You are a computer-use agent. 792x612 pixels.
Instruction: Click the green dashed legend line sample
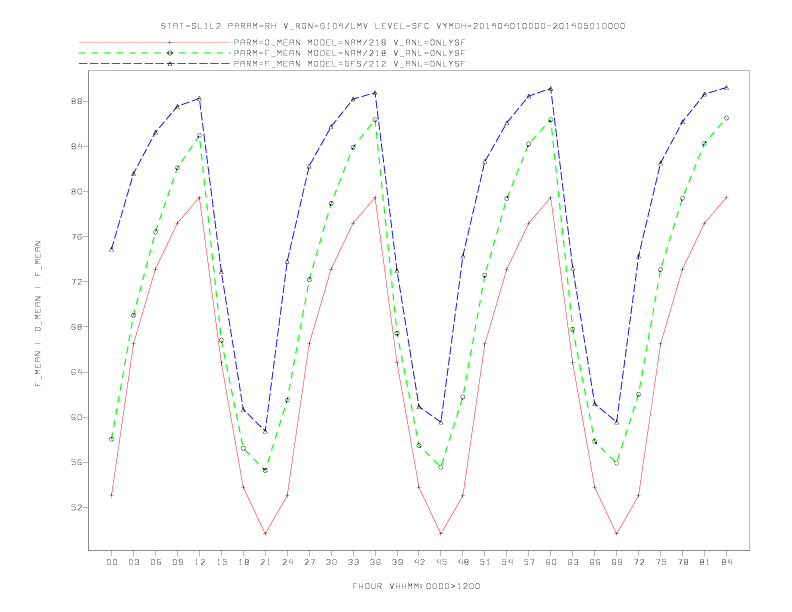pyautogui.click(x=155, y=53)
